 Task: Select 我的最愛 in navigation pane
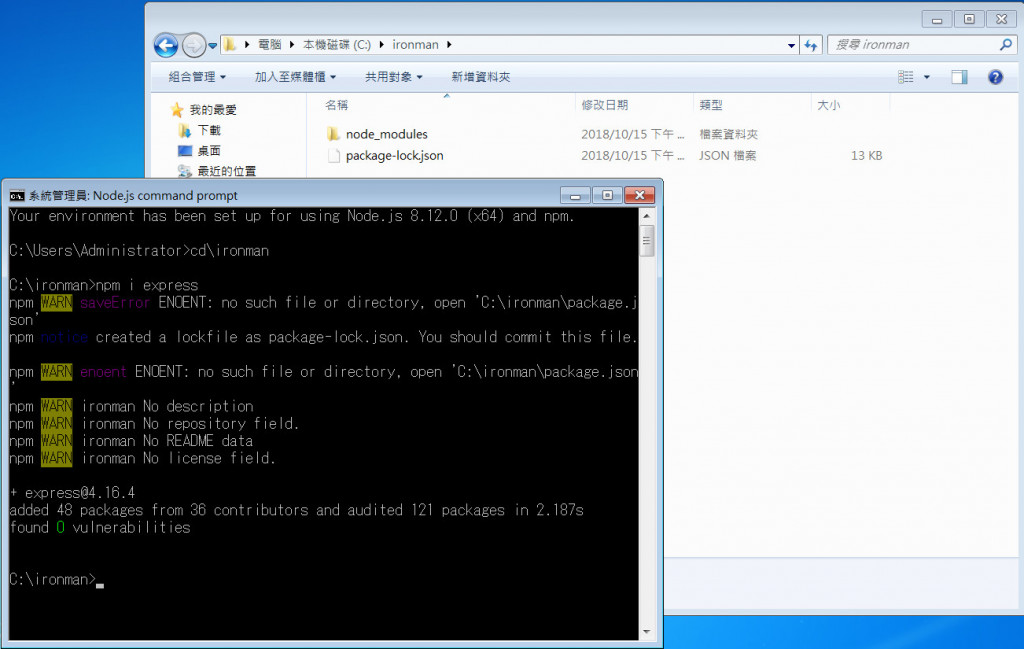click(213, 110)
